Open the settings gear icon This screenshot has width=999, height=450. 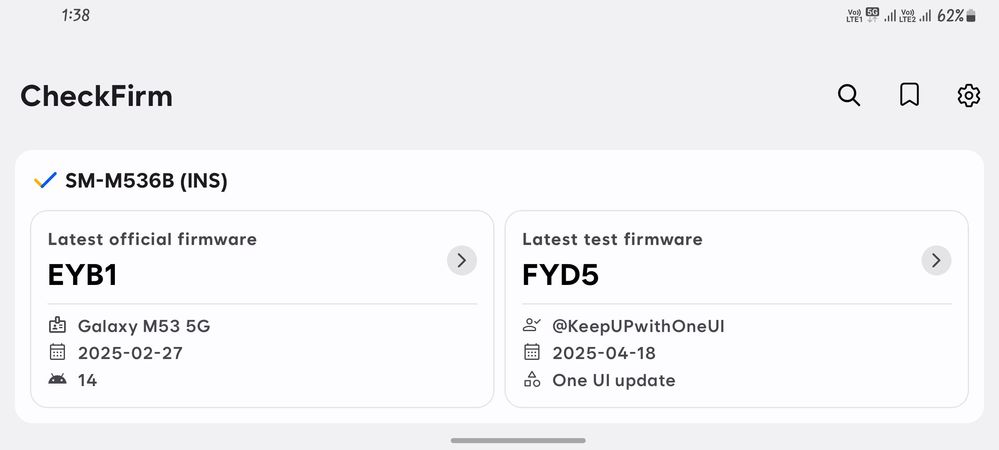(968, 96)
